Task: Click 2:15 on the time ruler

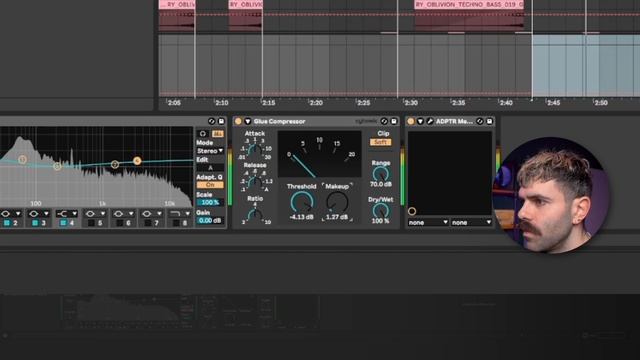Action: [x=269, y=103]
